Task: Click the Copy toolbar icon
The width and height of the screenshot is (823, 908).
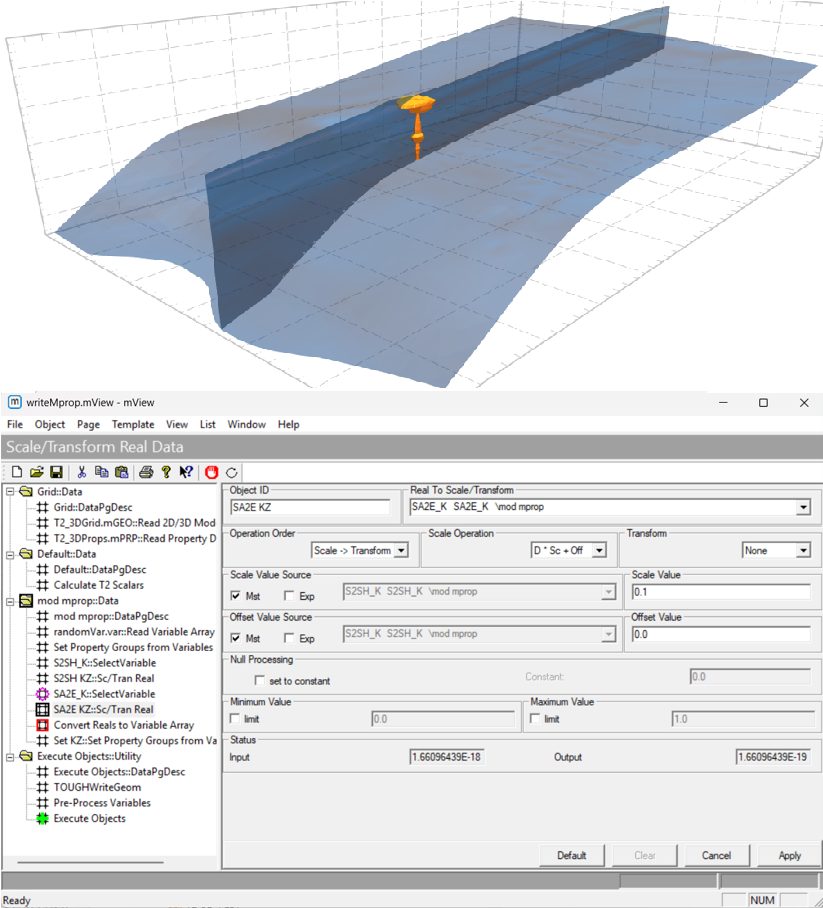Action: pos(101,472)
